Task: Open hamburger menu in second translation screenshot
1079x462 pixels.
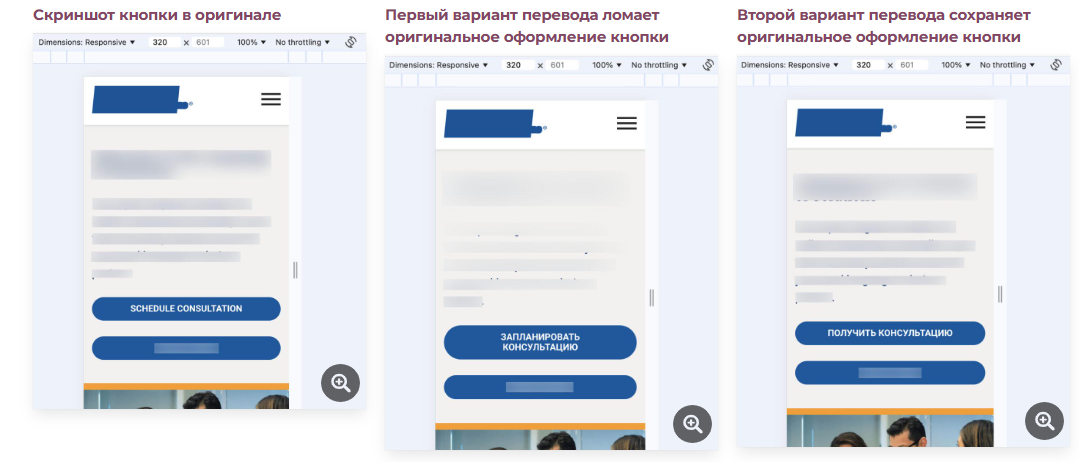Action: 976,122
